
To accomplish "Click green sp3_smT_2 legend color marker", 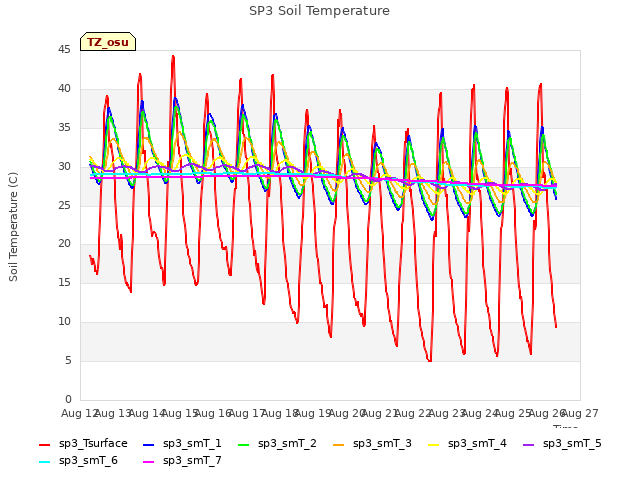I will (x=244, y=444).
